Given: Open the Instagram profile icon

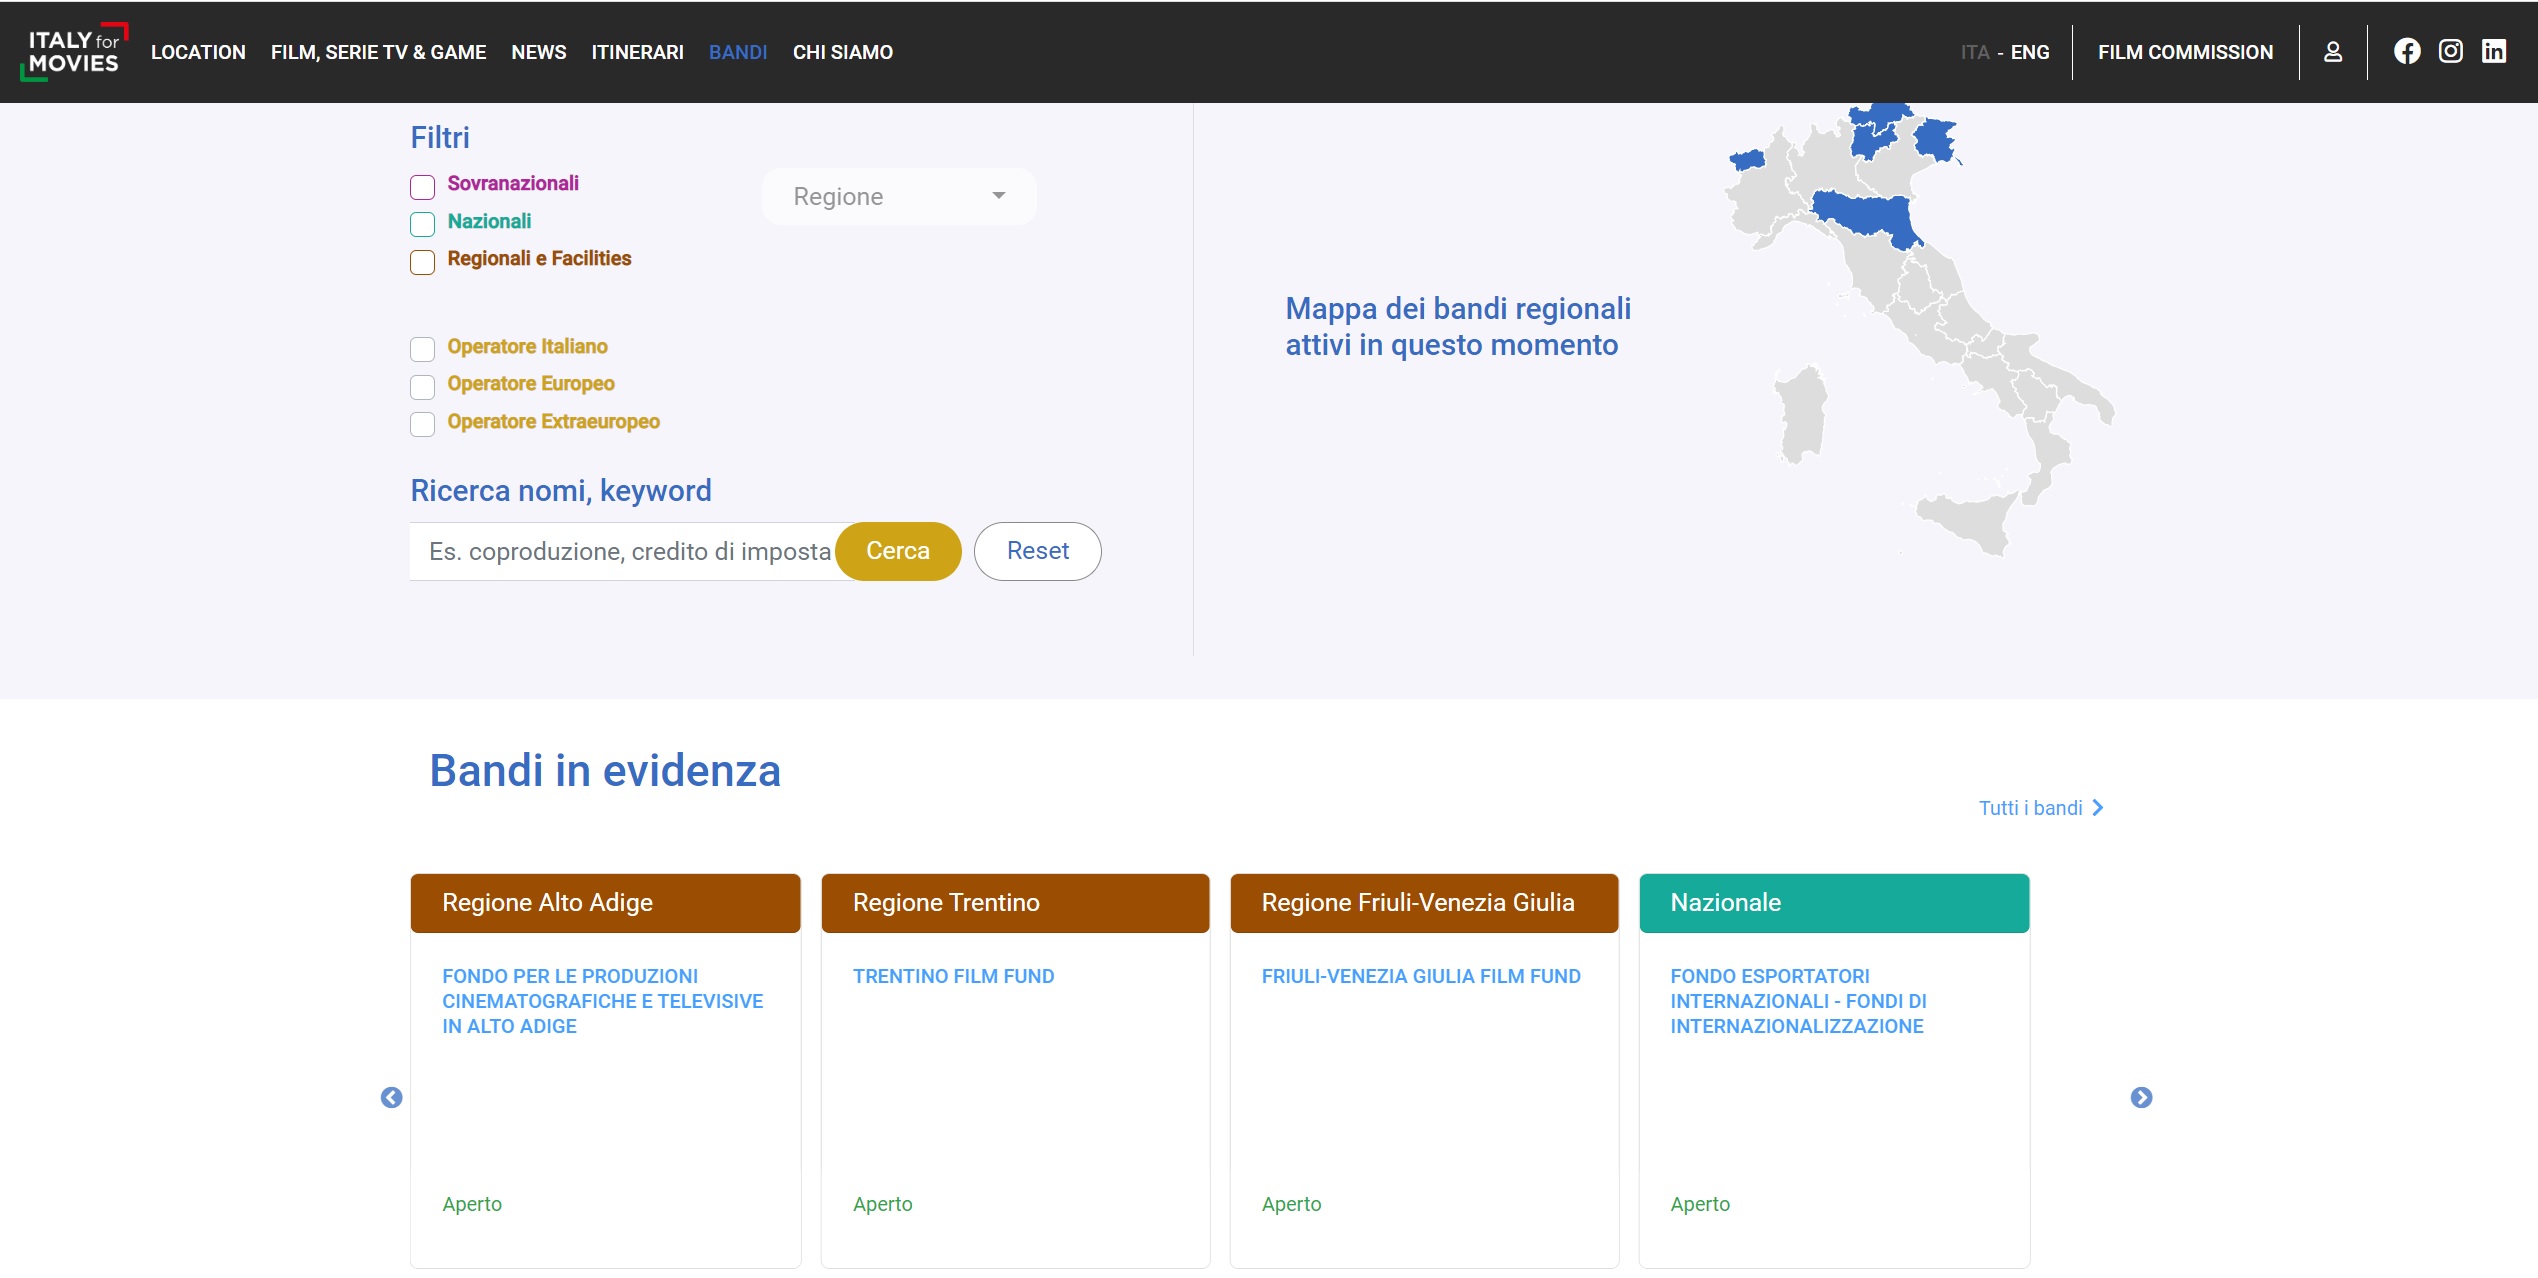Looking at the screenshot, I should coord(2450,52).
